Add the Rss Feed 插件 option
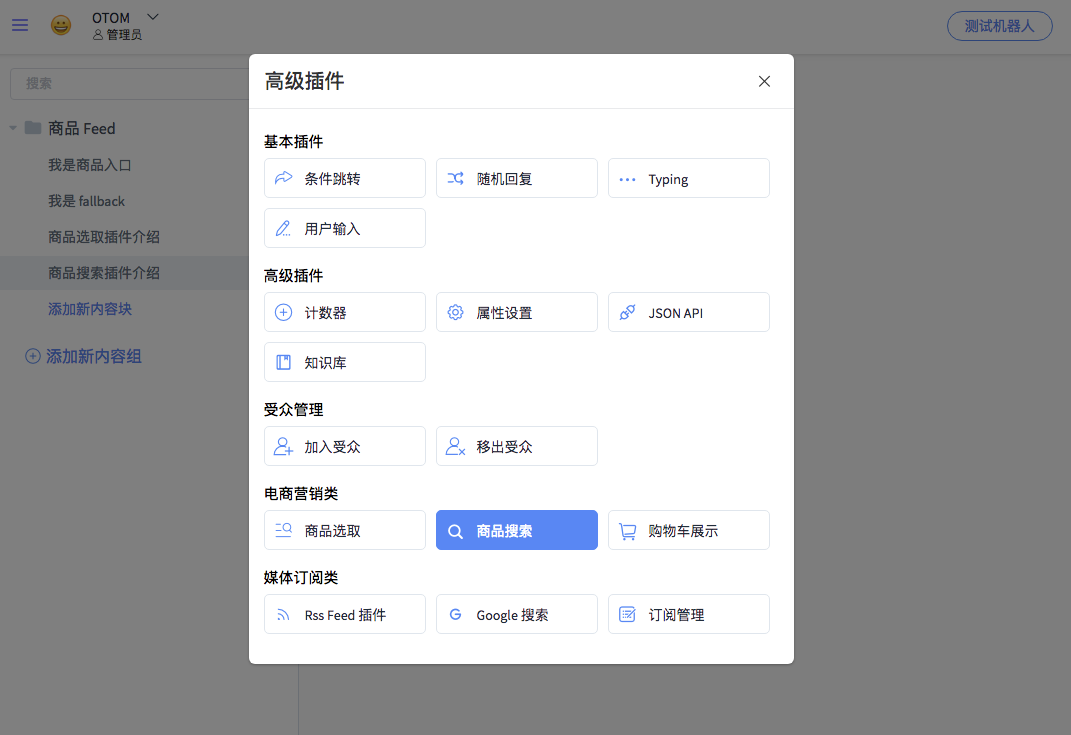1071x735 pixels. click(345, 614)
